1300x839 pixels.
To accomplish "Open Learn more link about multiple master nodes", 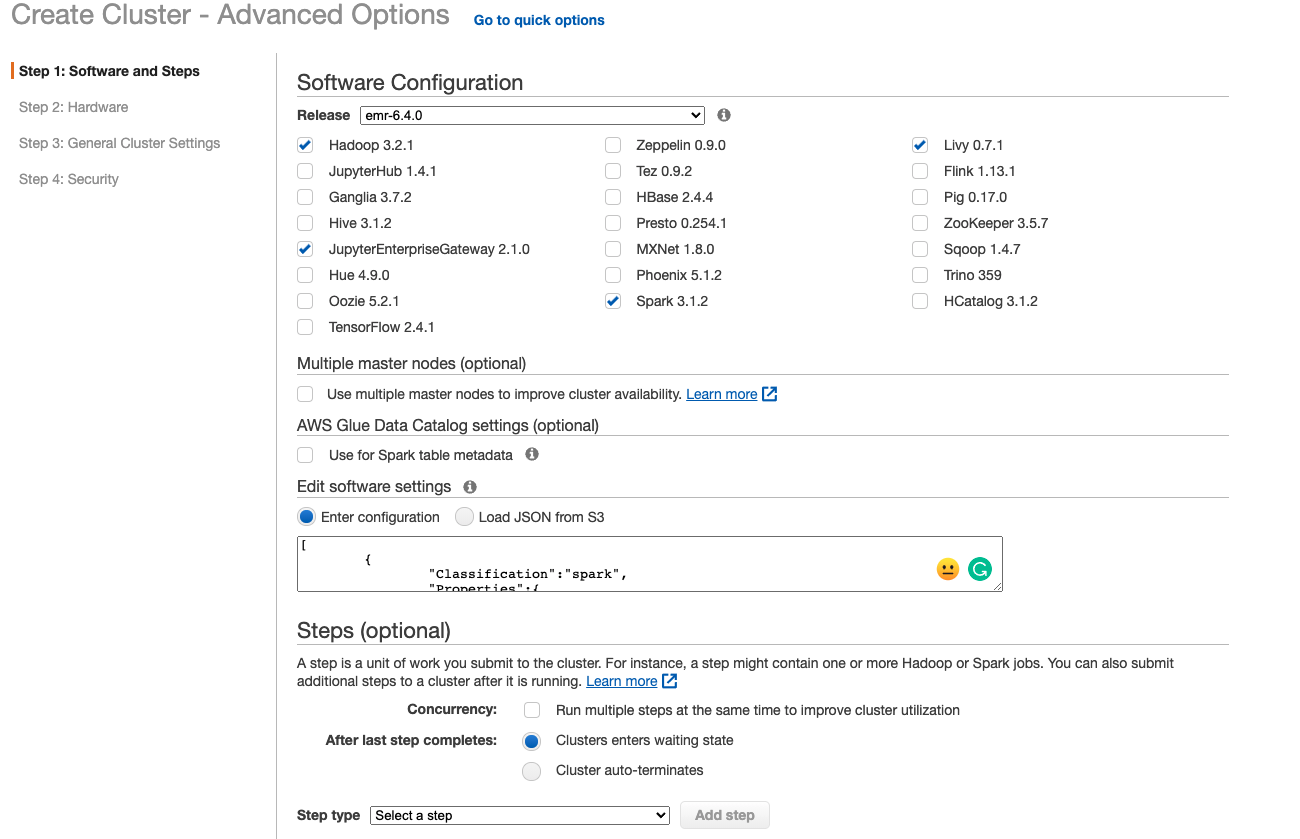I will click(721, 394).
